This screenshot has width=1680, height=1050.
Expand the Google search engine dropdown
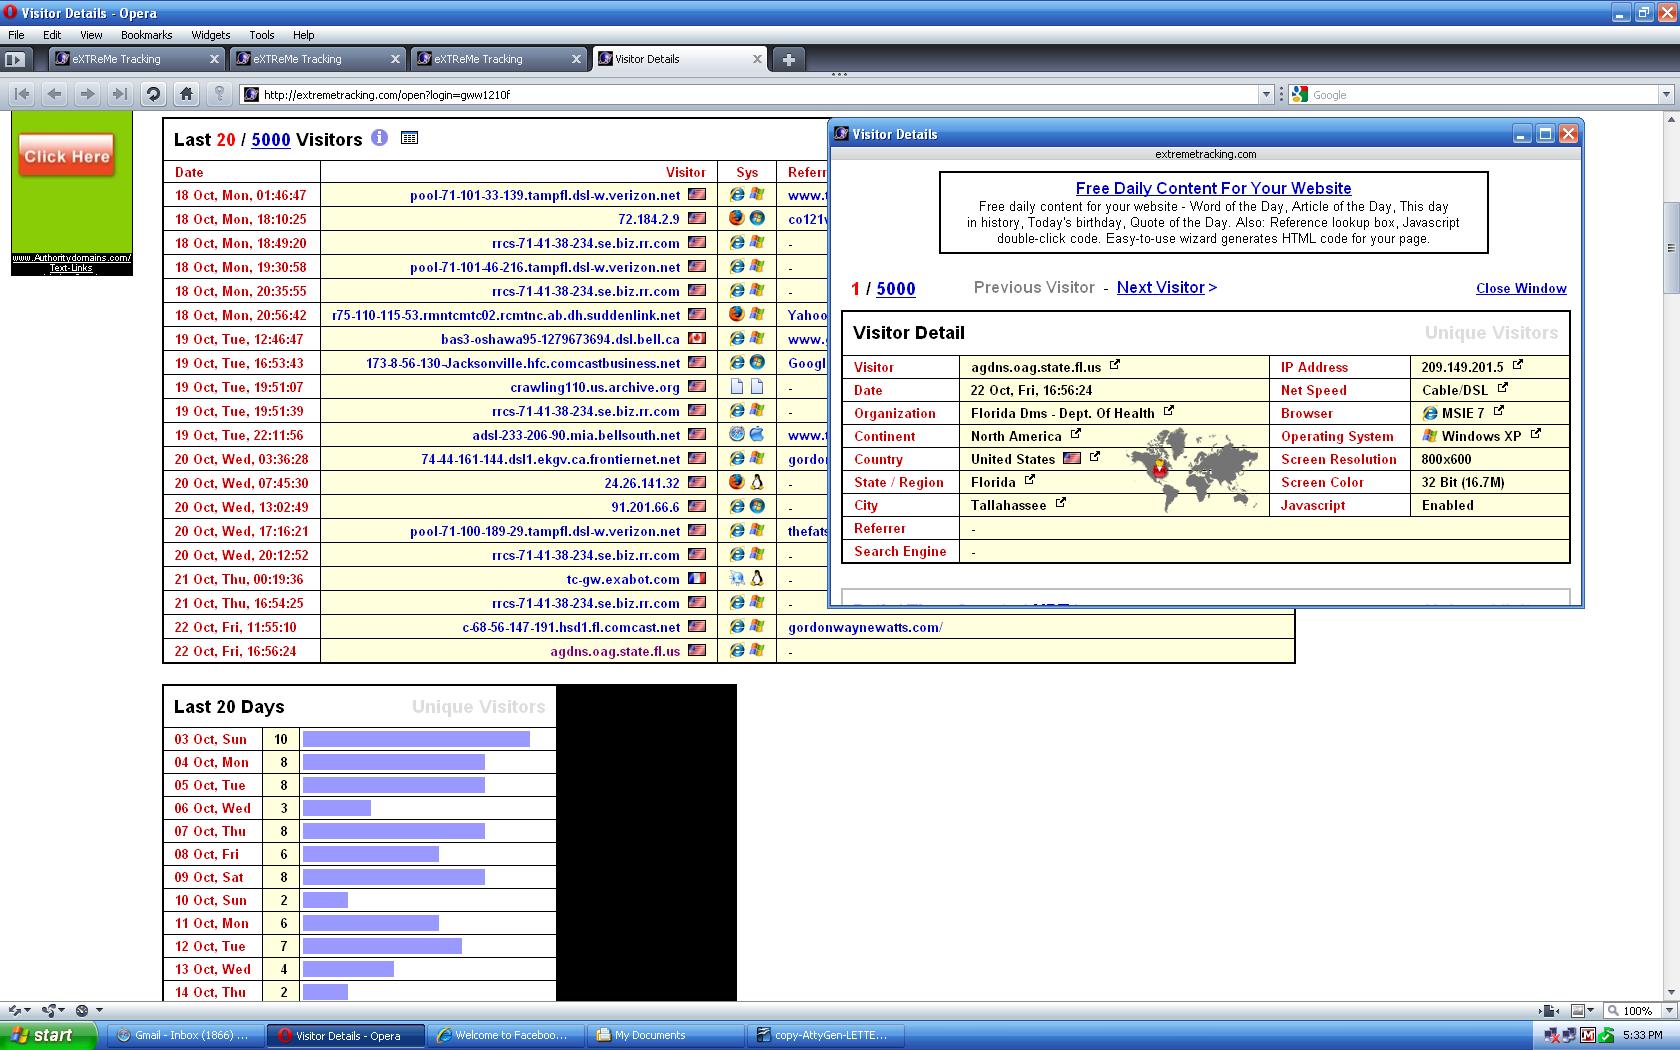[1666, 95]
